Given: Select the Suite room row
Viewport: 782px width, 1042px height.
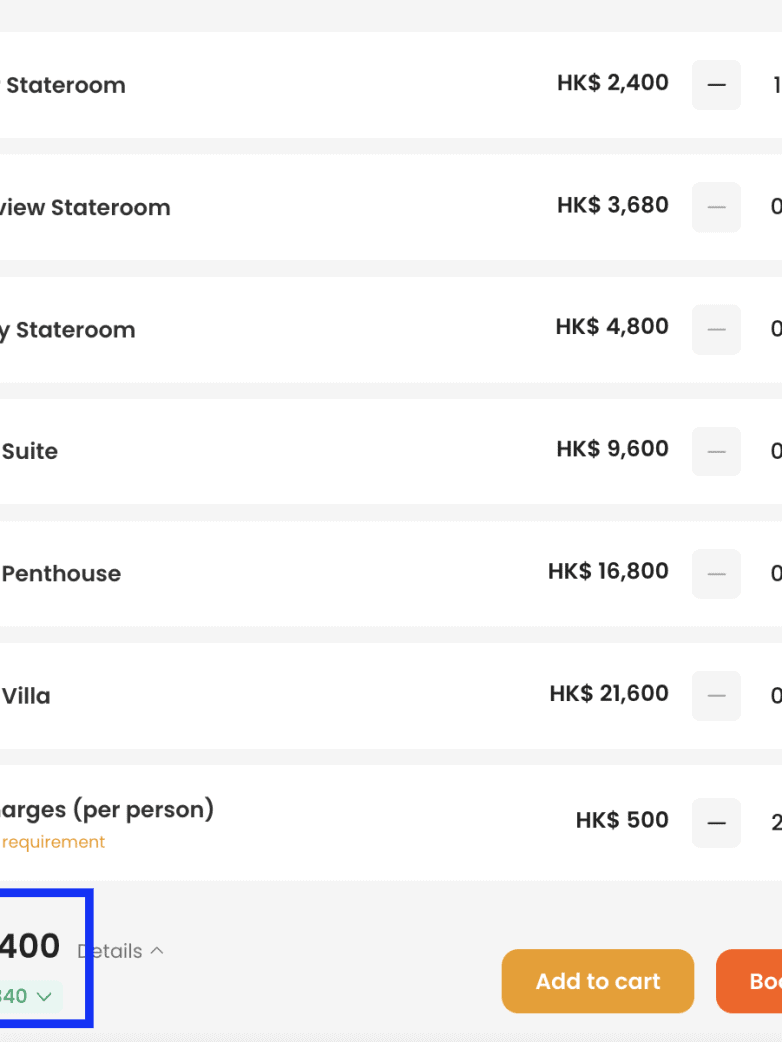Looking at the screenshot, I should tap(30, 451).
